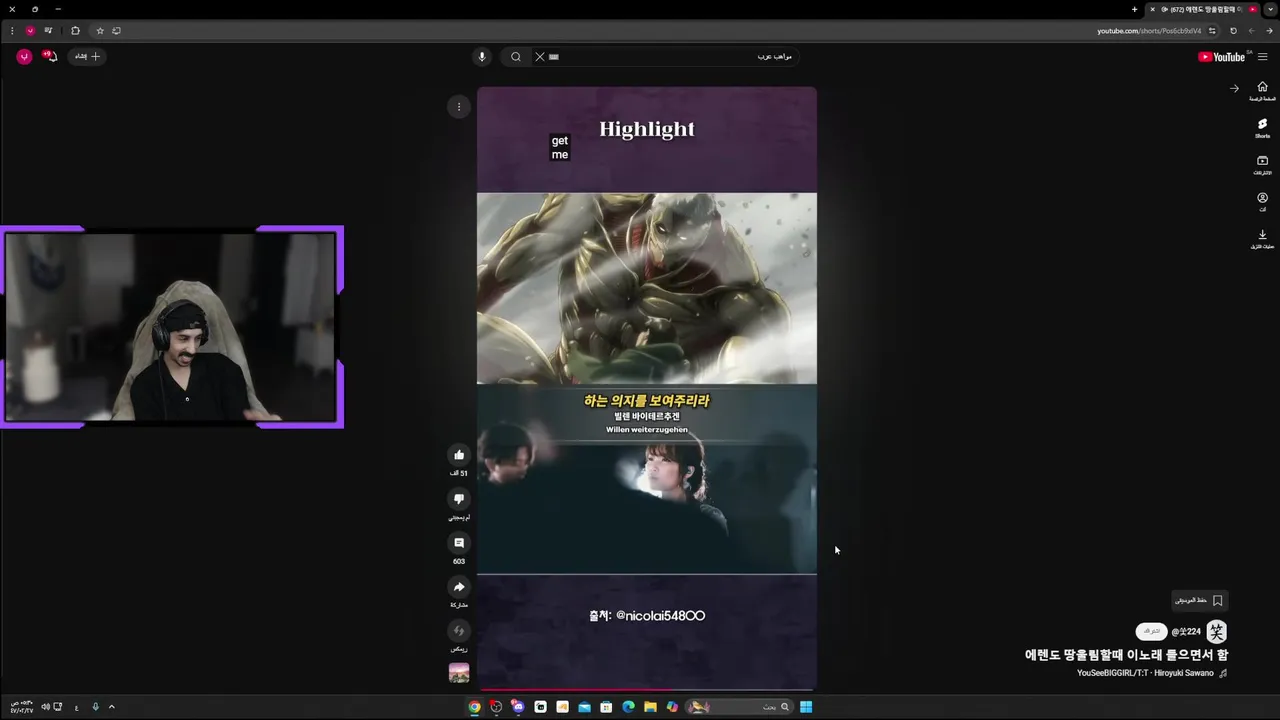Click the icon next to the bookmark star
The height and width of the screenshot is (720, 1280).
(x=116, y=31)
